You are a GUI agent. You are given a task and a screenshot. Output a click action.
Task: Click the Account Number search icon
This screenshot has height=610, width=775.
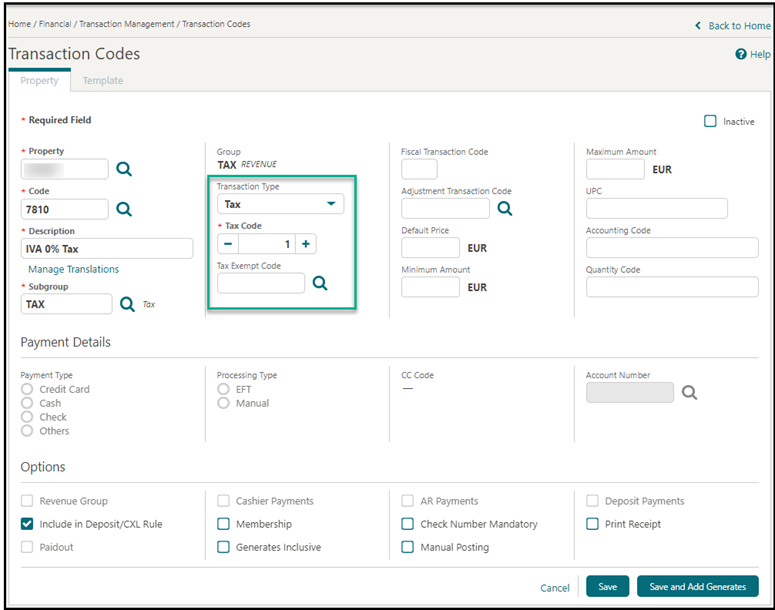click(x=689, y=392)
